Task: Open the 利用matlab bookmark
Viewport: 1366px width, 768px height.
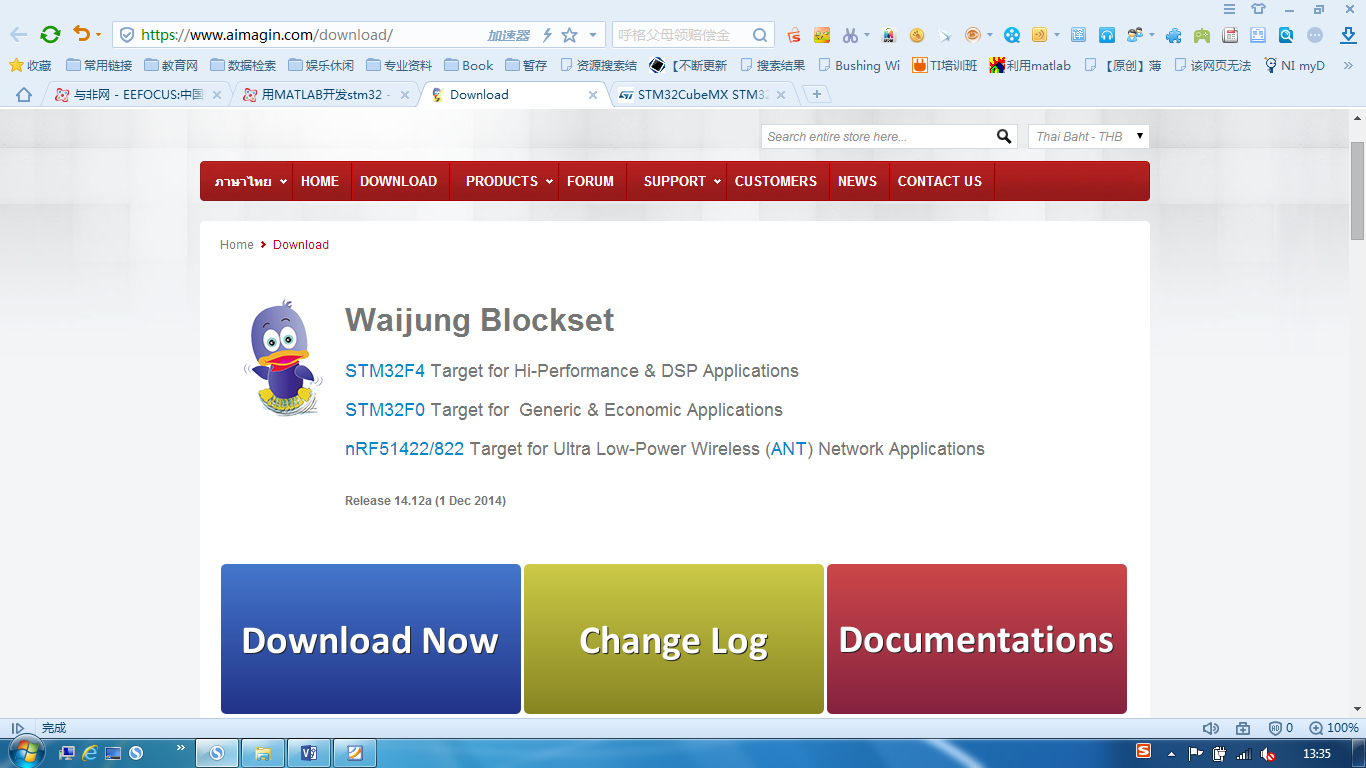Action: (x=1030, y=65)
